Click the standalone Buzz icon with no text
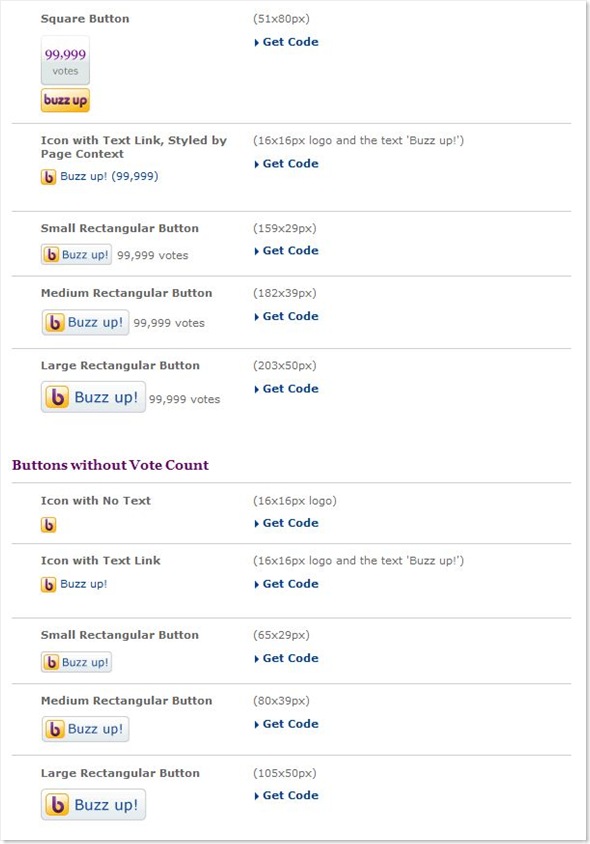The image size is (590, 844). (x=48, y=525)
